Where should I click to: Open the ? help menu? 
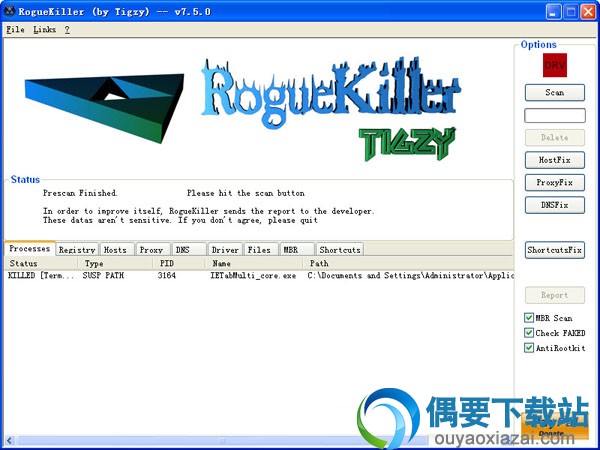tap(67, 29)
